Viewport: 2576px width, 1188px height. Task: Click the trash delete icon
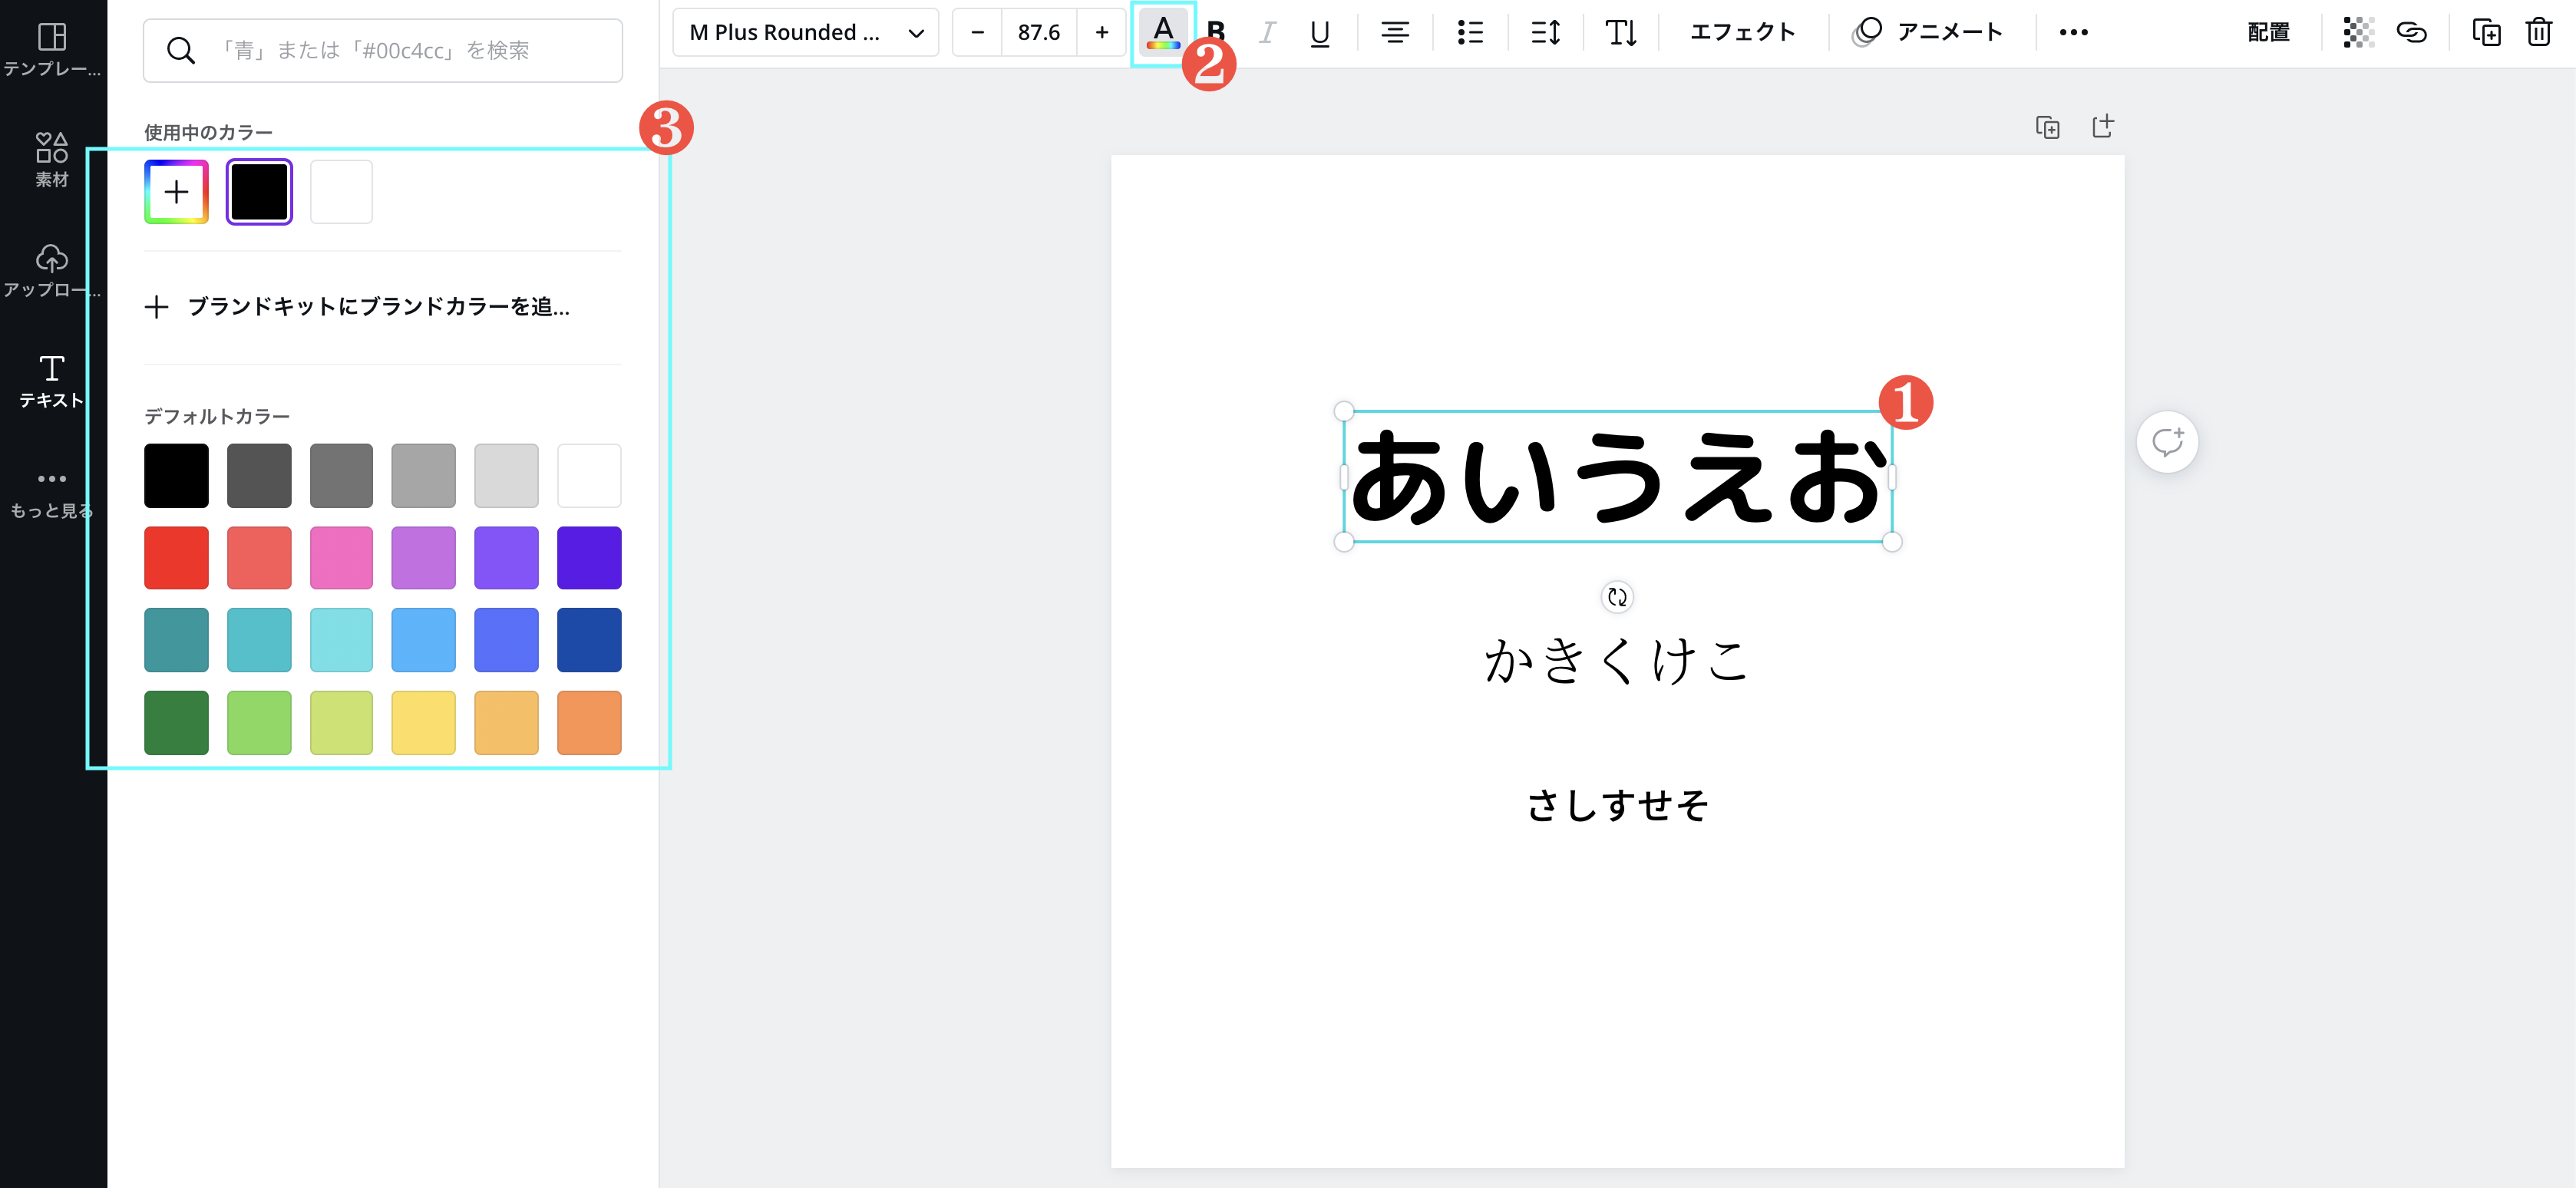click(x=2538, y=32)
